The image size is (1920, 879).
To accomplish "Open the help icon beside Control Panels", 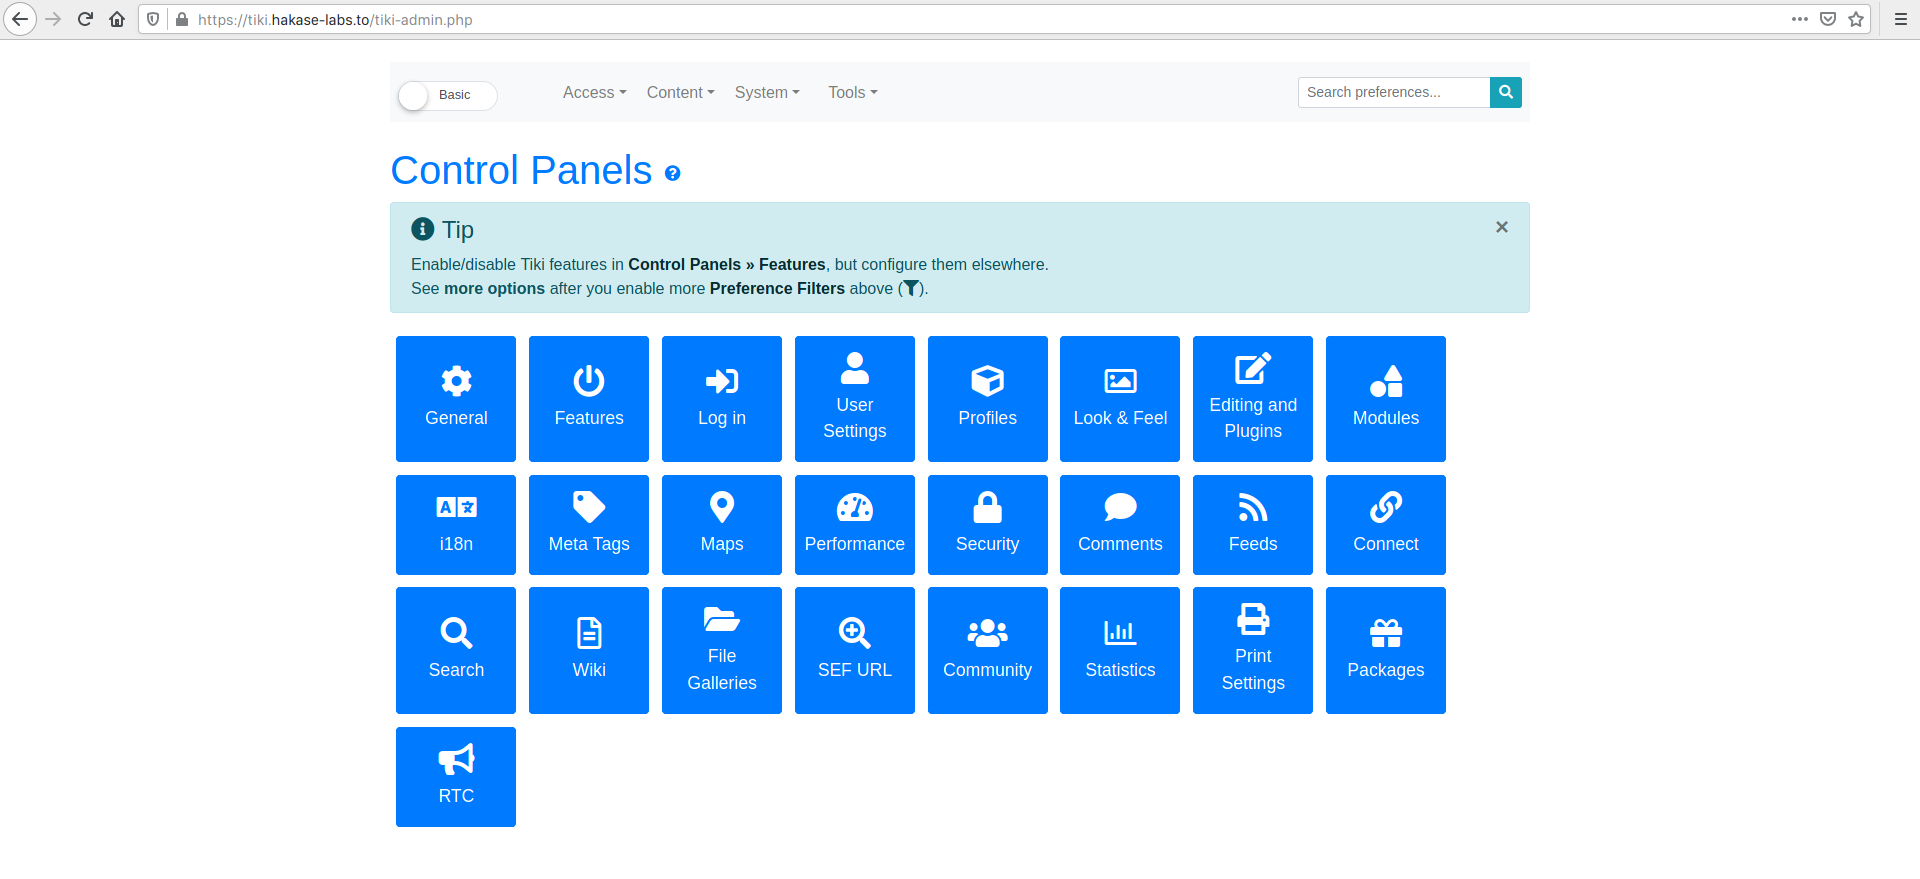I will point(673,173).
